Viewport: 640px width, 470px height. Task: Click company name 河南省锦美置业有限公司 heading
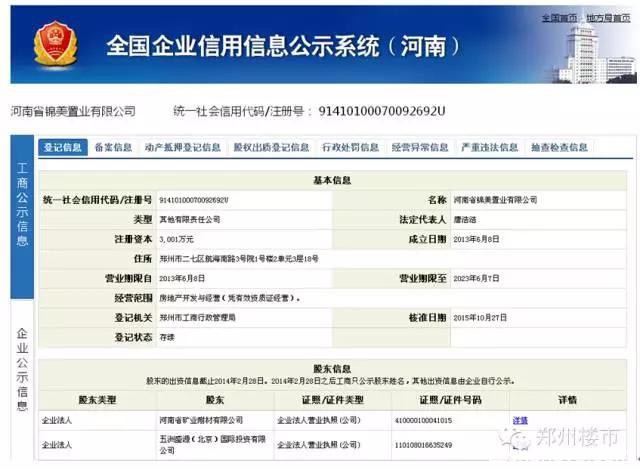(x=73, y=111)
